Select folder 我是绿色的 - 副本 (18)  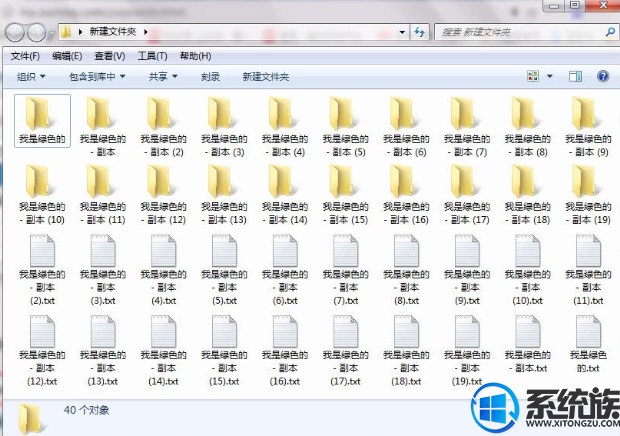tap(528, 194)
